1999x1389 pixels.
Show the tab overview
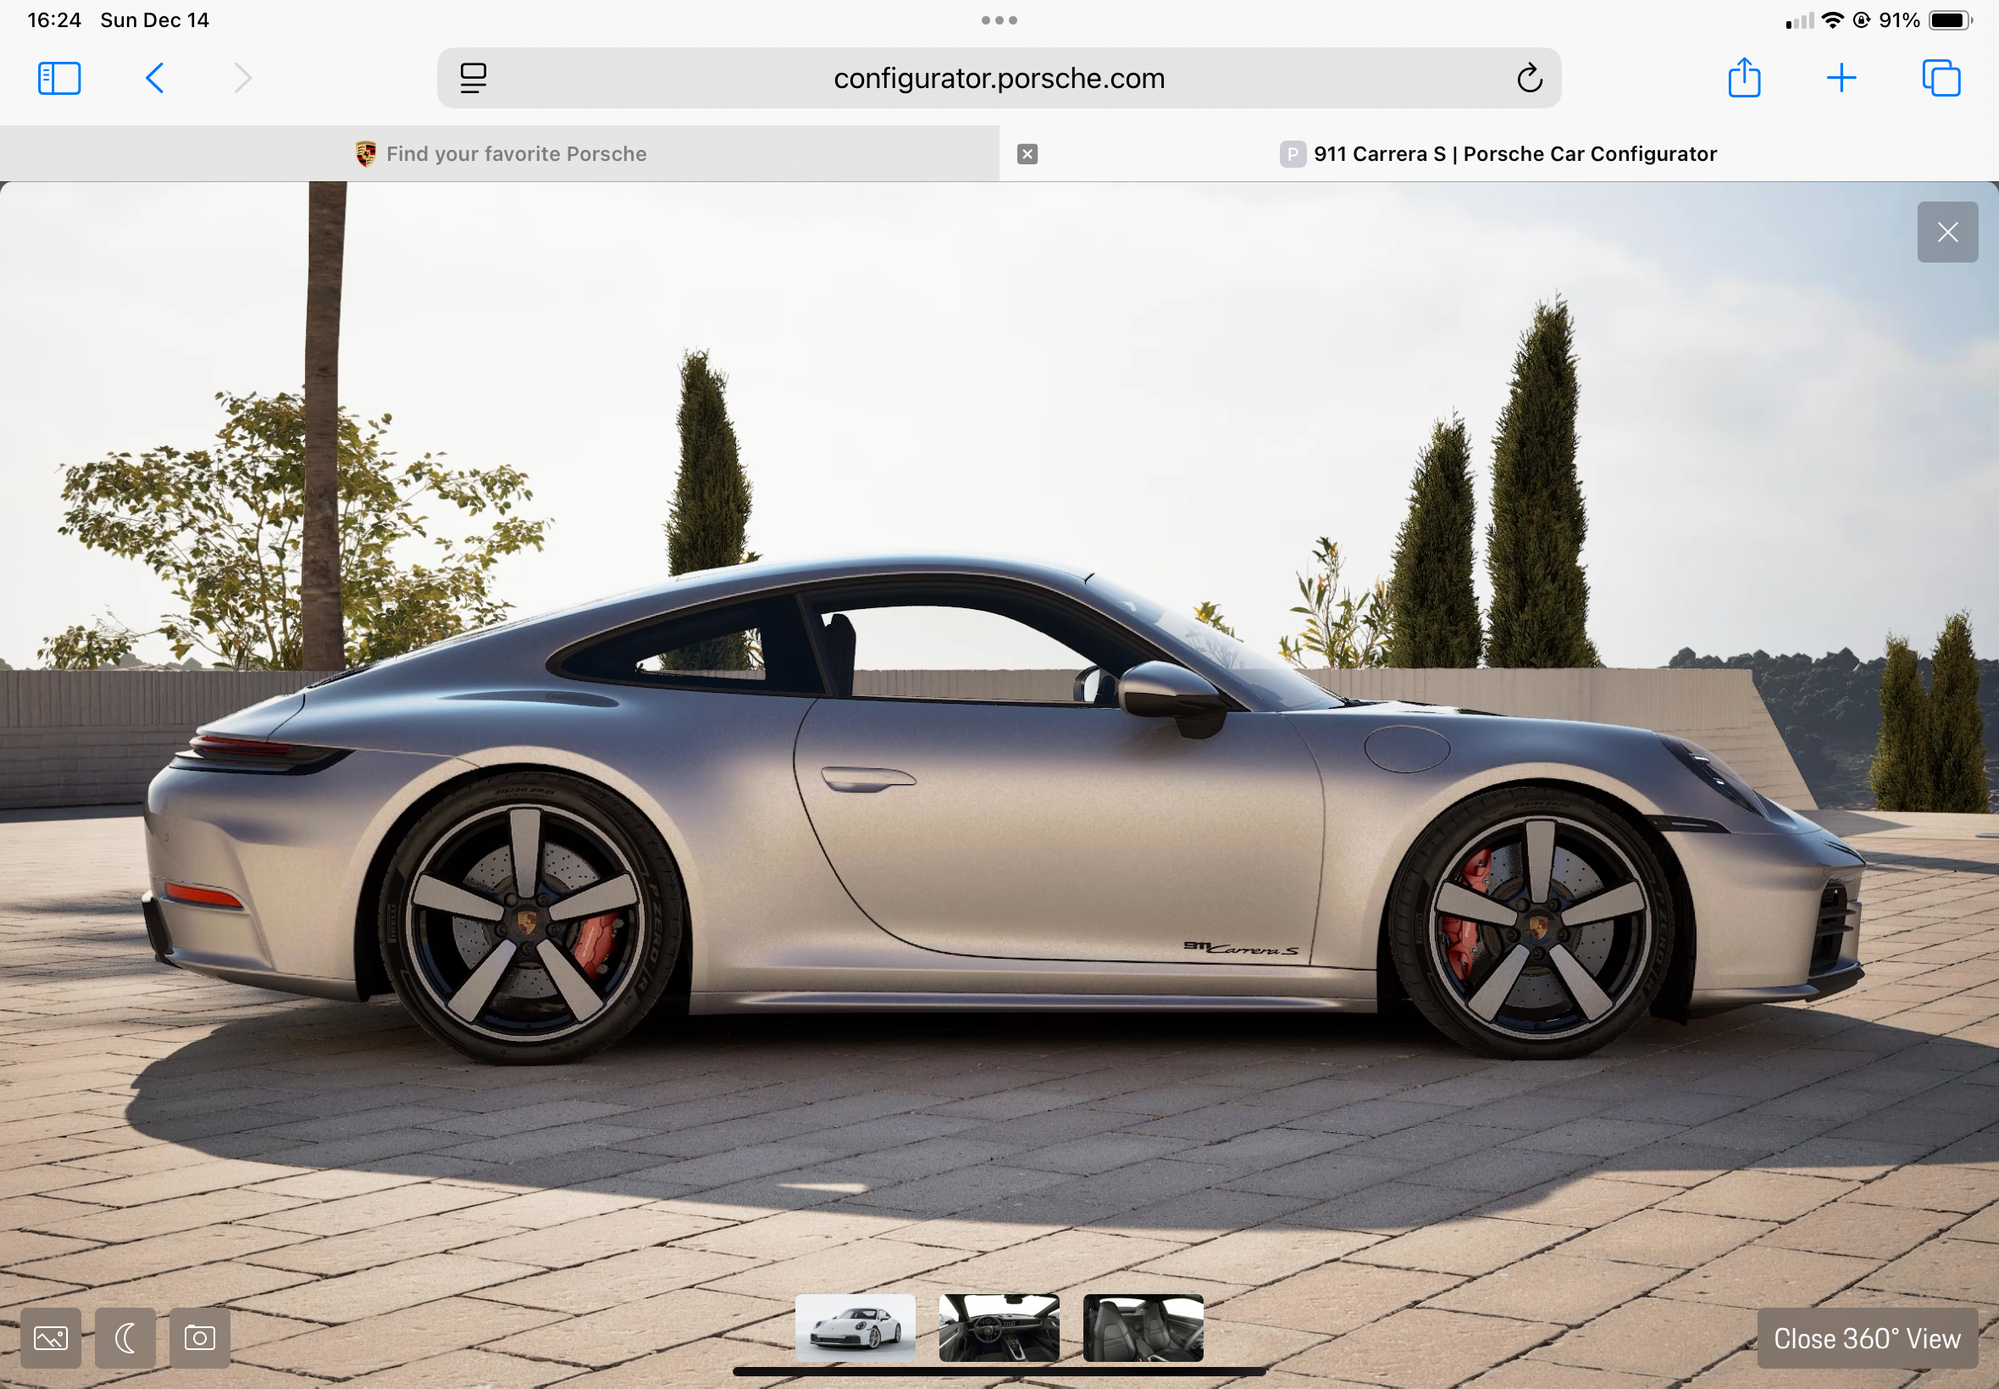point(1941,78)
